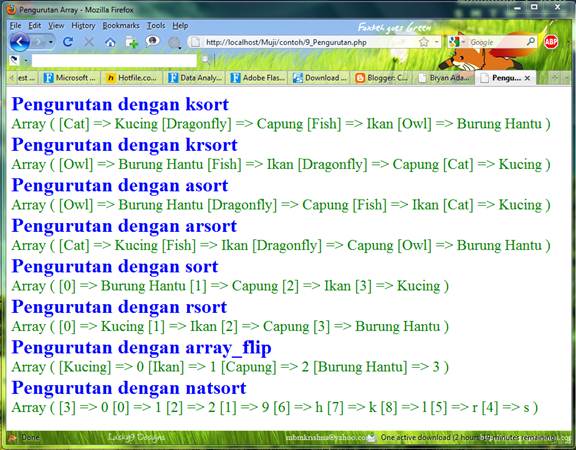Switch to the Hotfile.co... tab
This screenshot has width=576, height=450.
[x=132, y=78]
